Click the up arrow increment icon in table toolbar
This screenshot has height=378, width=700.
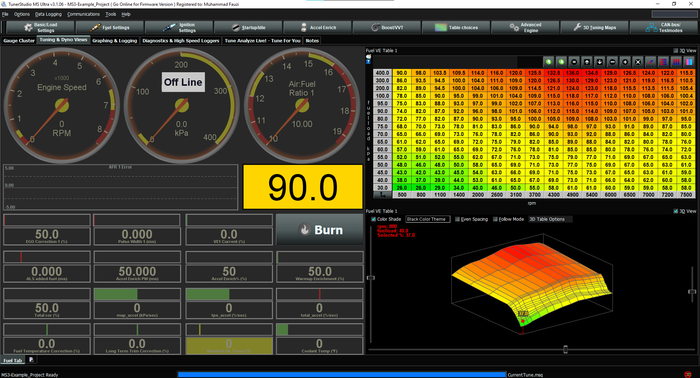tap(587, 62)
